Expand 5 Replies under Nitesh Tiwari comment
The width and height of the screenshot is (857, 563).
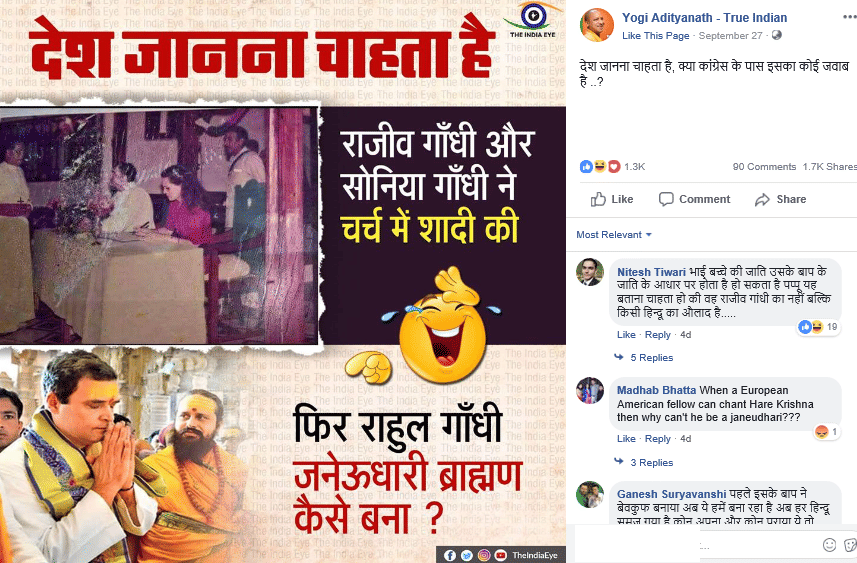point(651,357)
